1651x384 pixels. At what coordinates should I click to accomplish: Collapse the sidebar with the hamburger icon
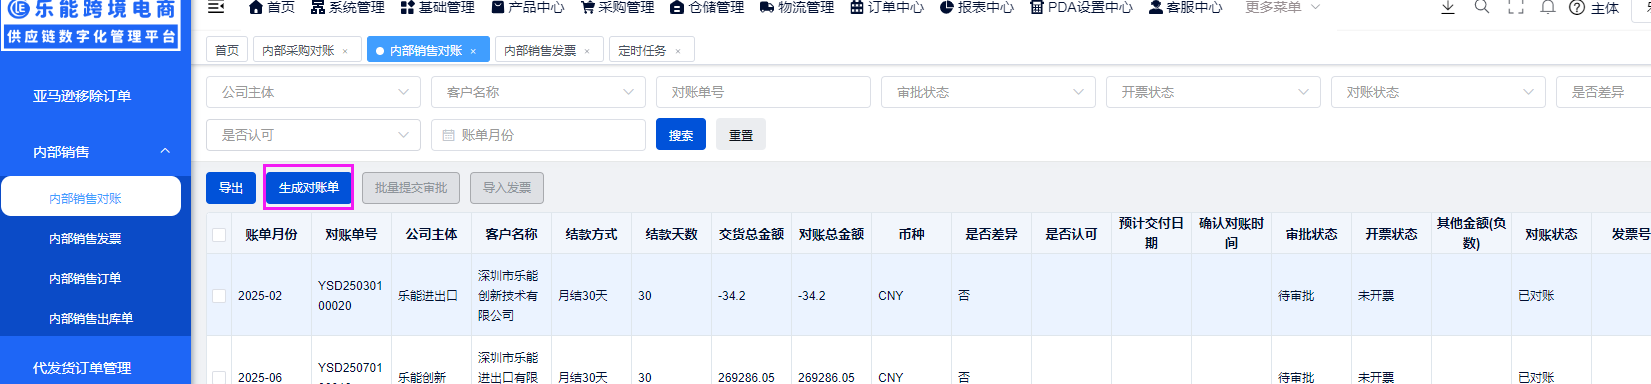pyautogui.click(x=215, y=7)
